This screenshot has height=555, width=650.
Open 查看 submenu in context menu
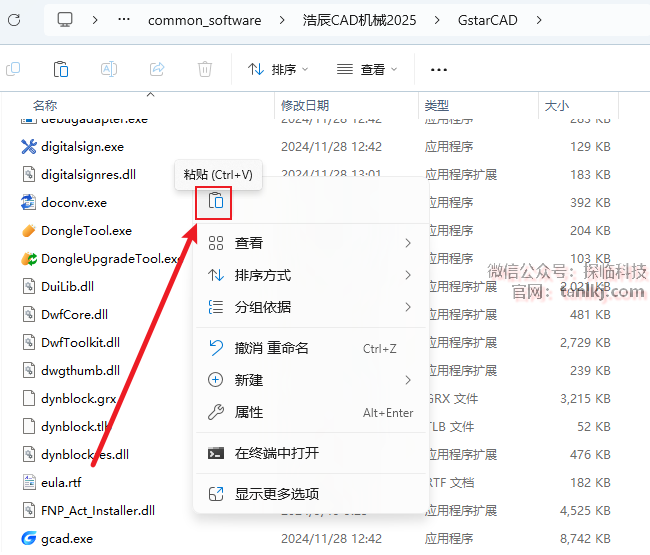click(x=310, y=243)
